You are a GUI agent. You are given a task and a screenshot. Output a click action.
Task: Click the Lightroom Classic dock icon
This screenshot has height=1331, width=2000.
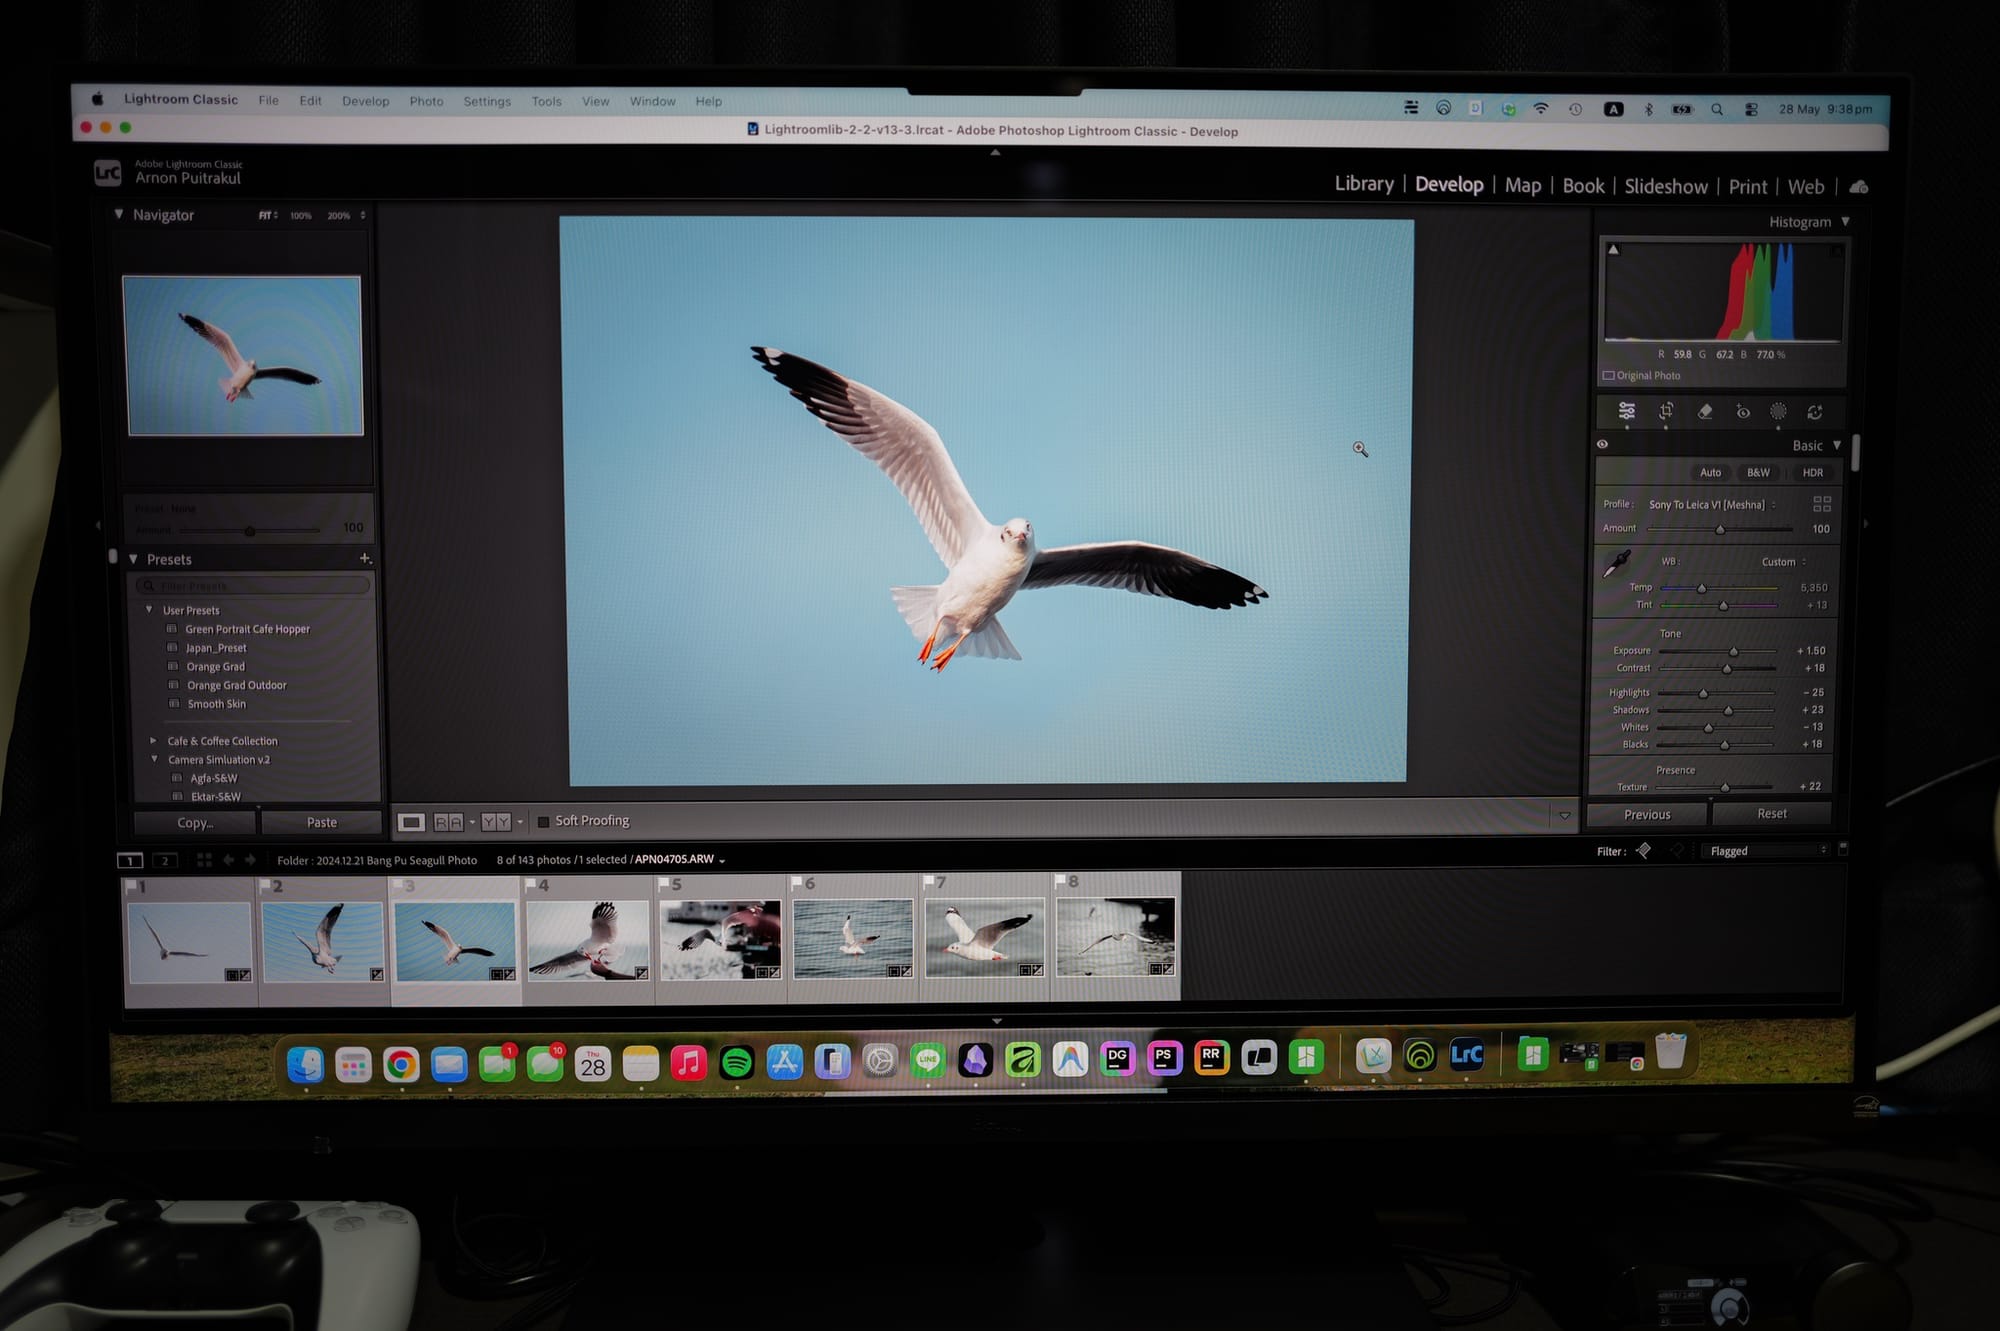point(1467,1055)
